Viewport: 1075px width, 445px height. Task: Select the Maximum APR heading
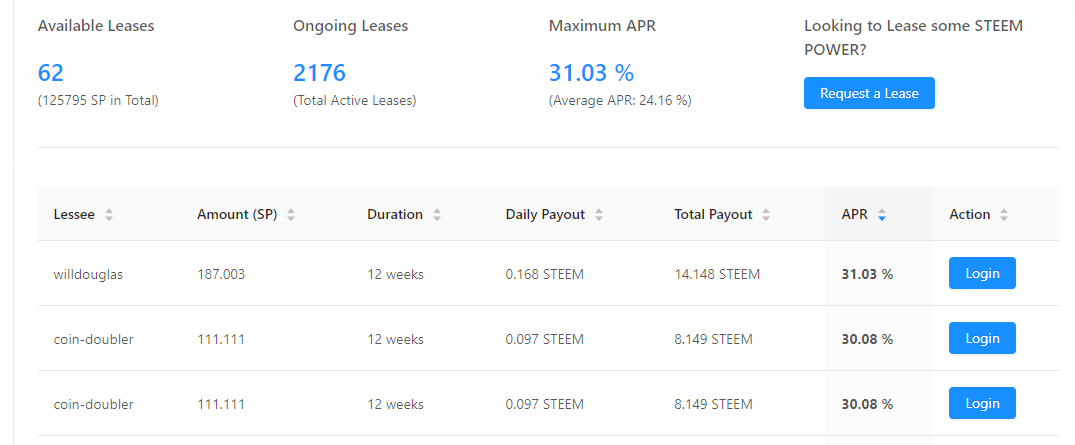coord(603,26)
